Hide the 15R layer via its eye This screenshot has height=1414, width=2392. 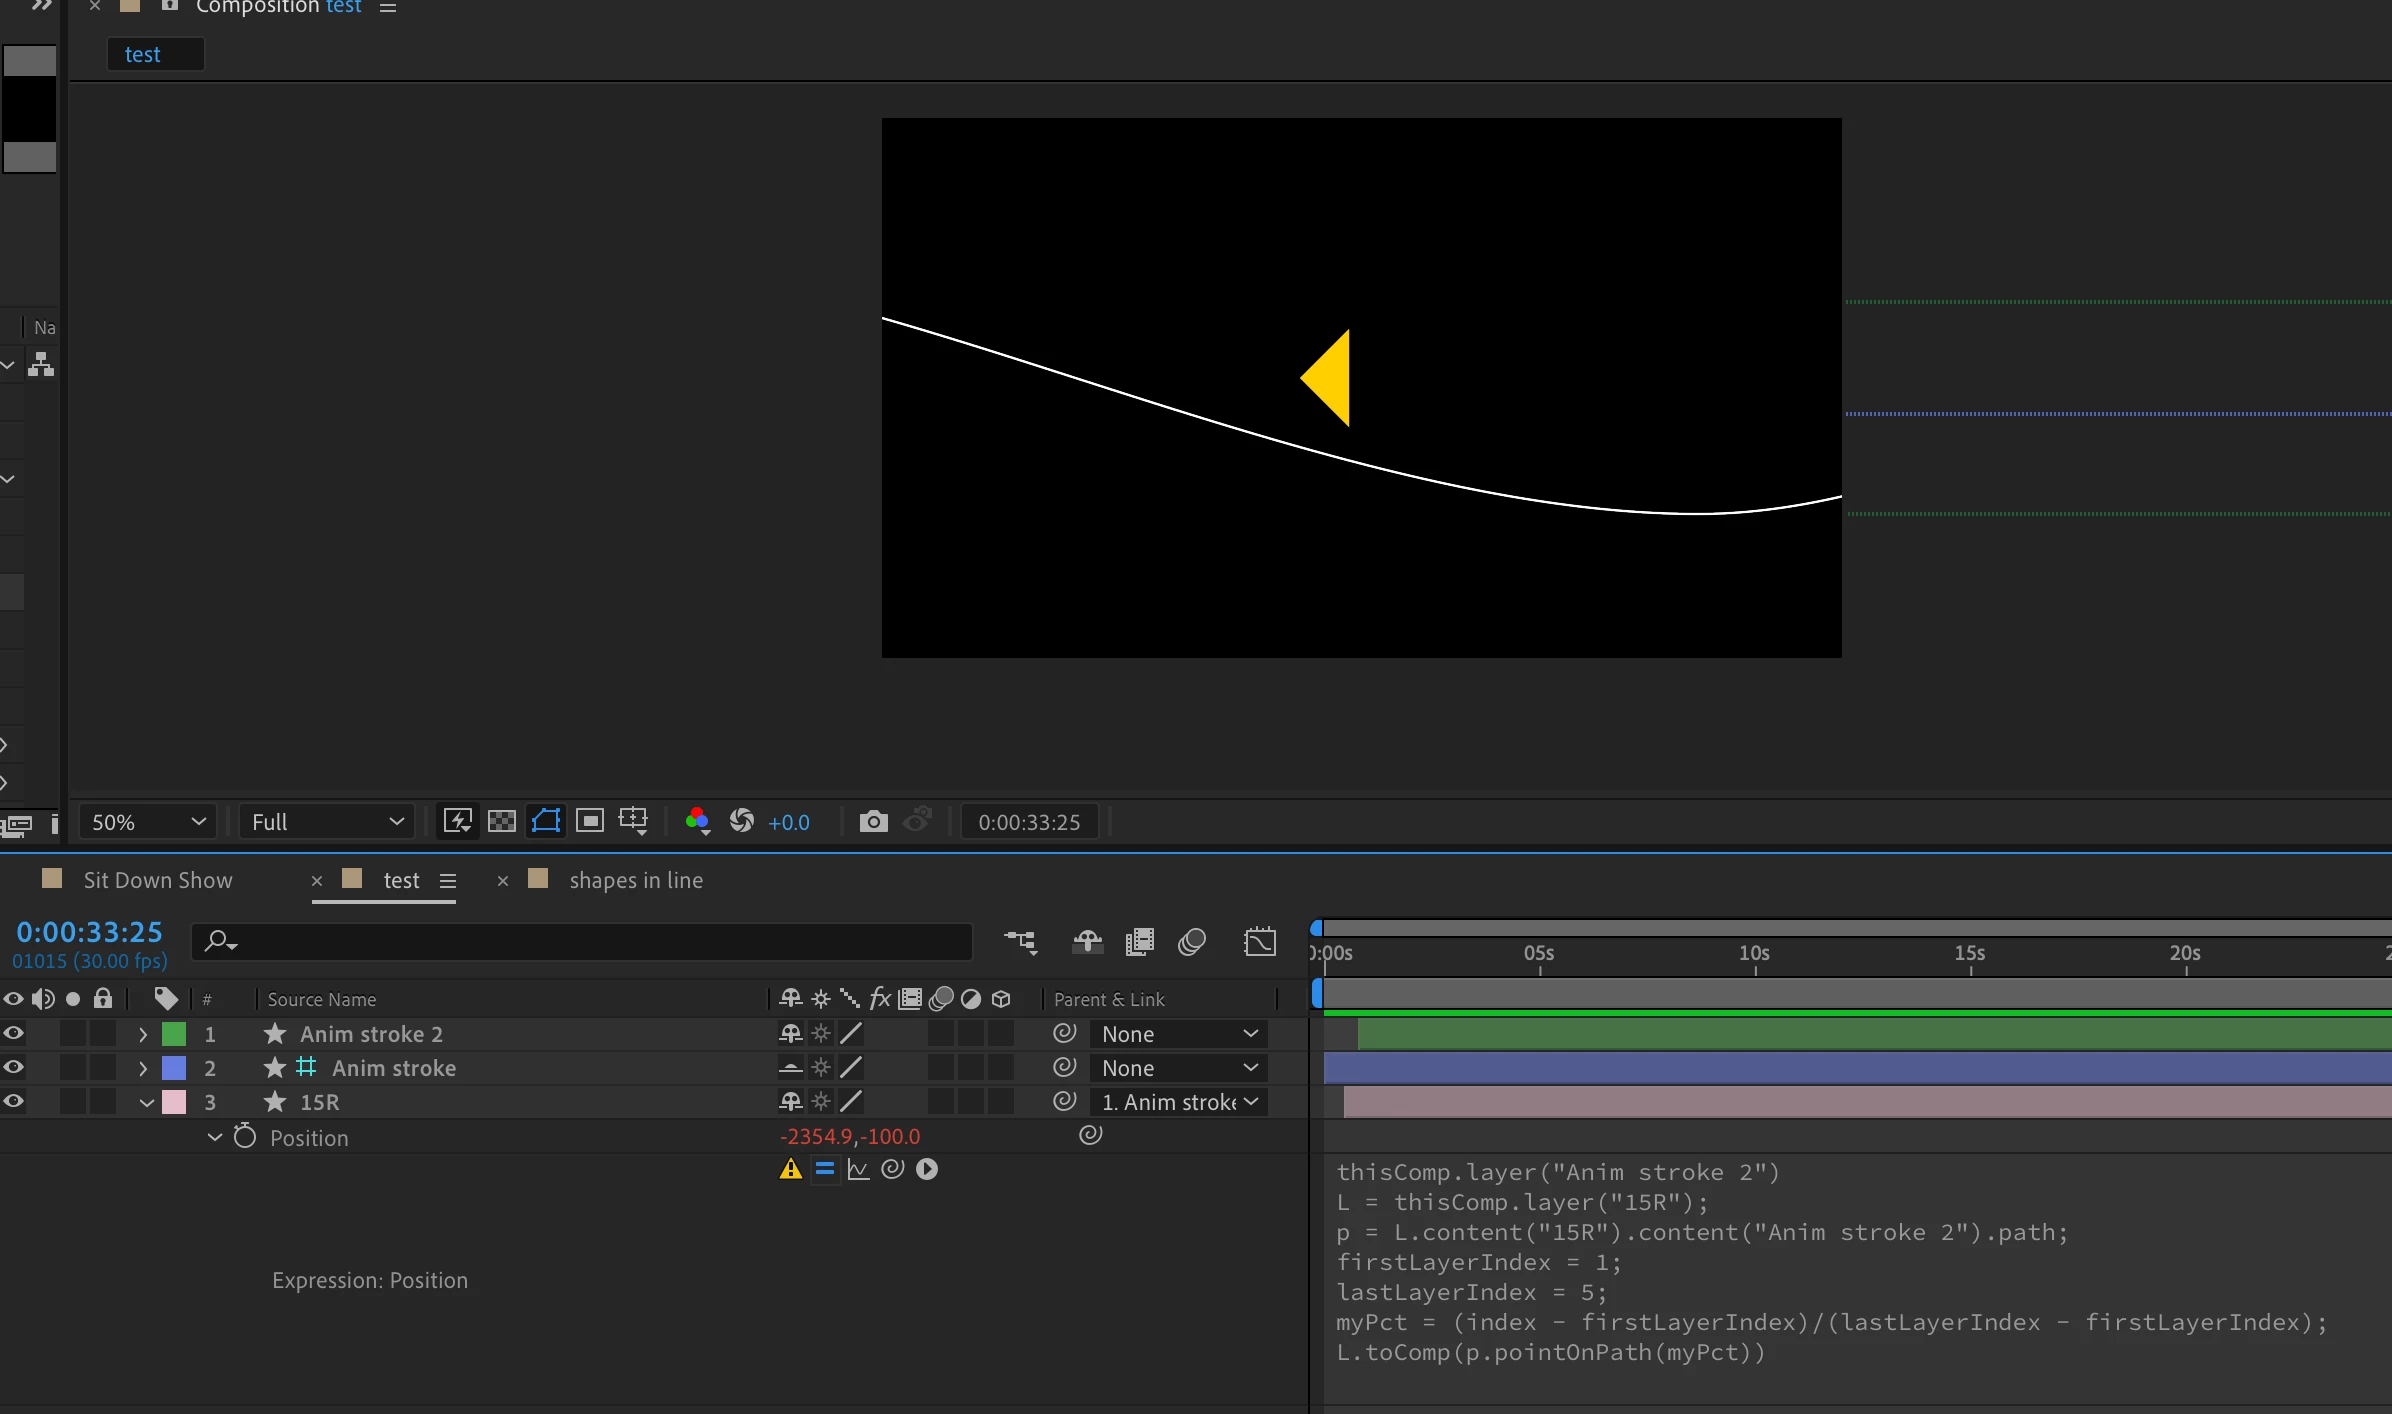pos(14,1102)
